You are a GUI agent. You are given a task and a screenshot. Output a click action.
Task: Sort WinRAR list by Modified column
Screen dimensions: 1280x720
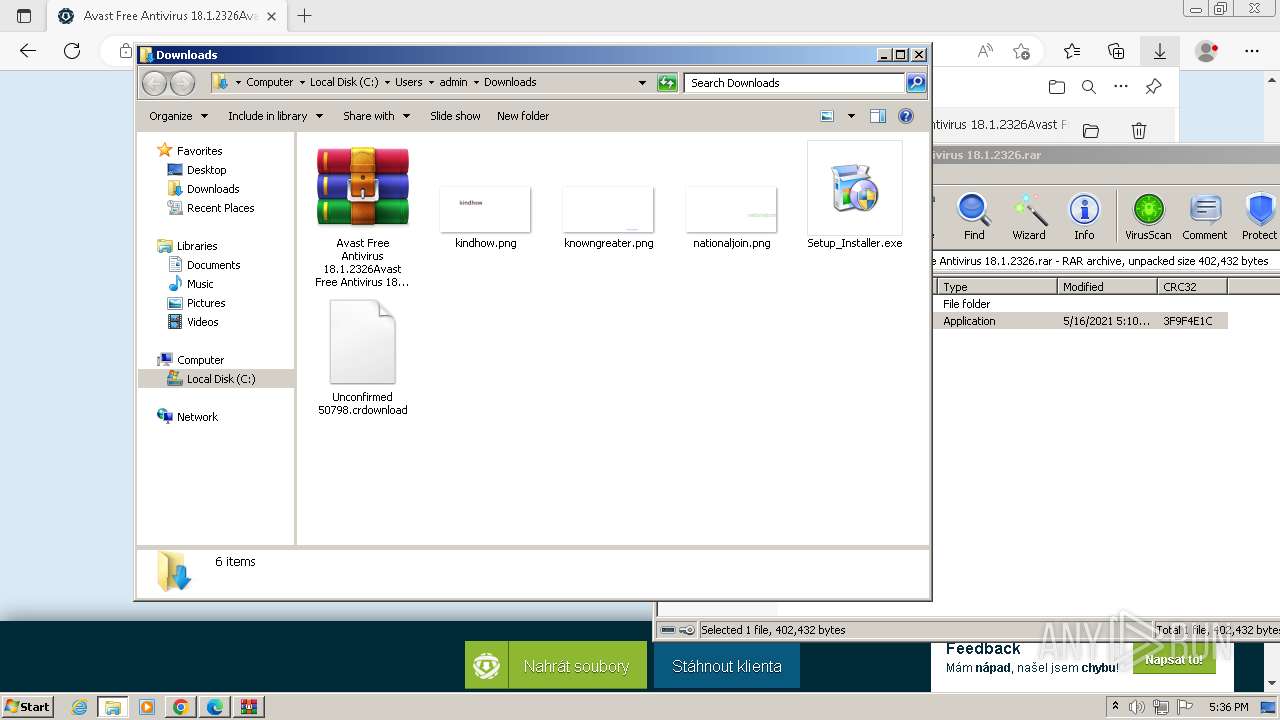click(1107, 287)
